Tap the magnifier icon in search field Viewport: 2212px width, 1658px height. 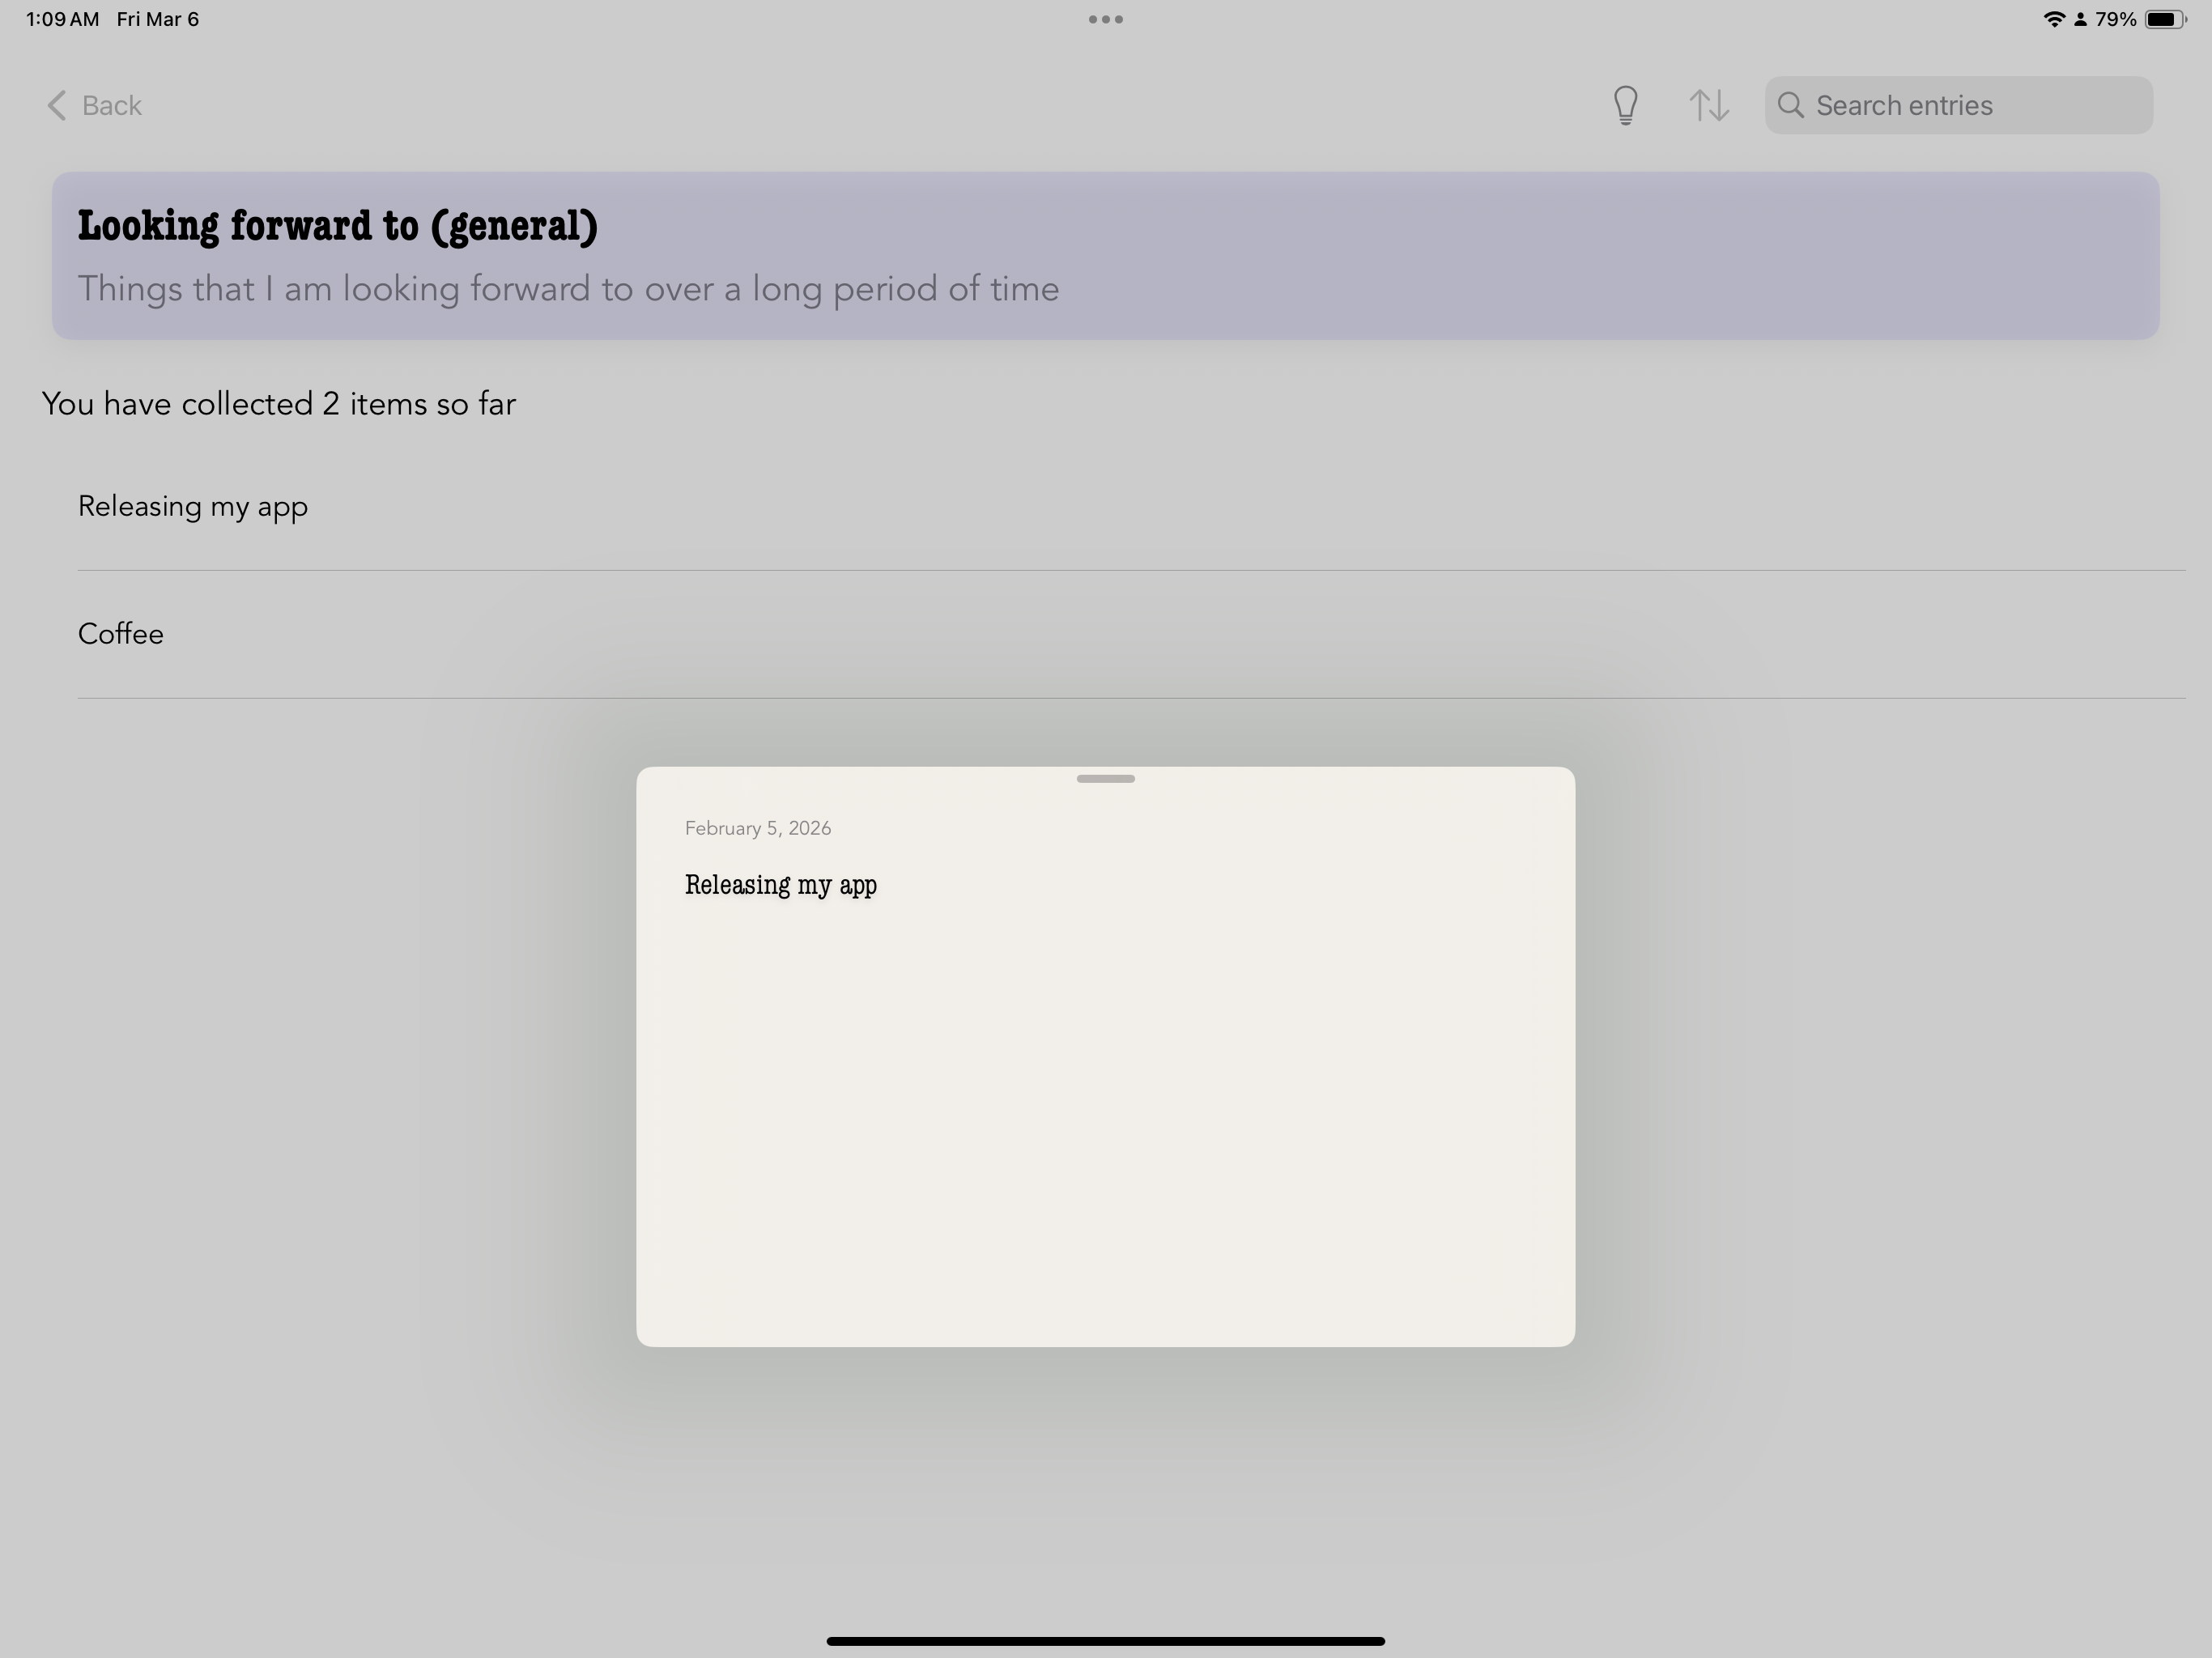(x=1791, y=105)
